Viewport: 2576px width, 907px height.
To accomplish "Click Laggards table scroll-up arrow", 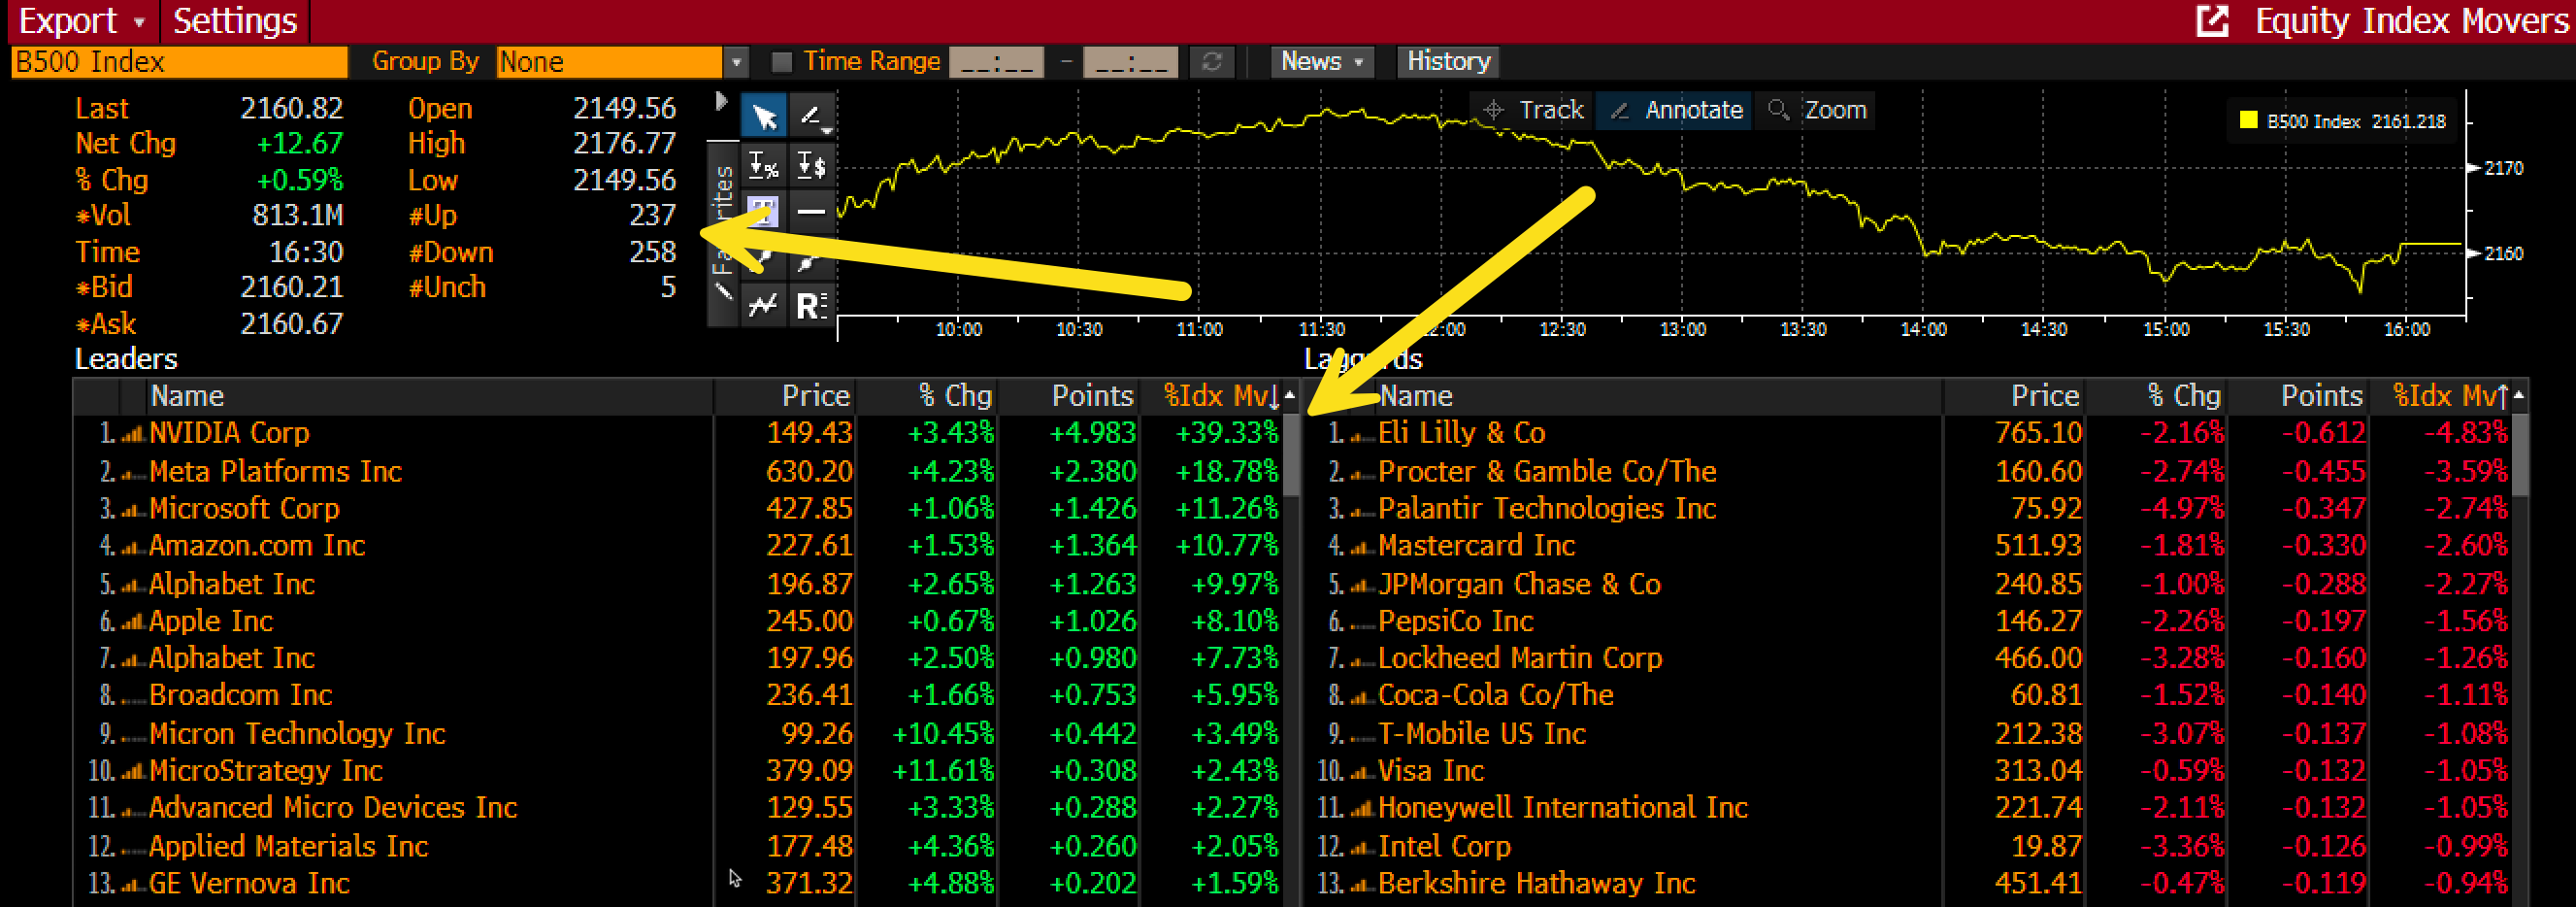I will tap(2519, 396).
